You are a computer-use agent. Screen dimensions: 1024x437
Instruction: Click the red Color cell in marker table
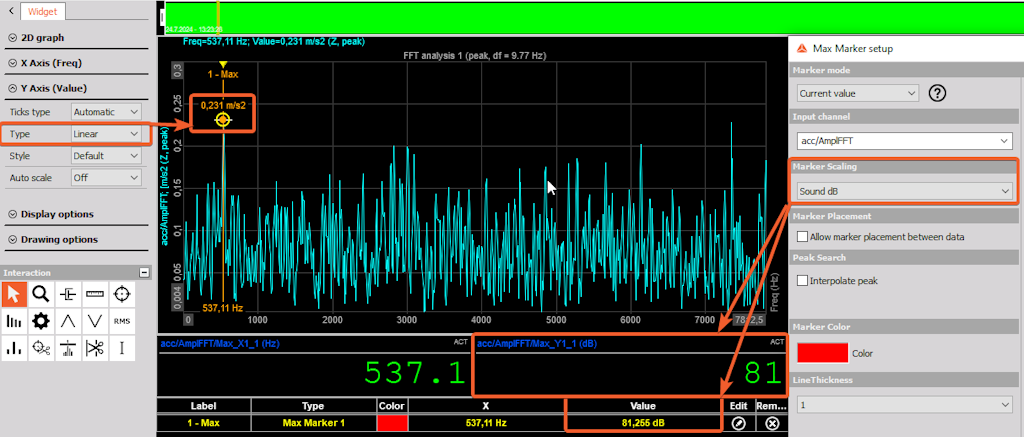[392, 423]
